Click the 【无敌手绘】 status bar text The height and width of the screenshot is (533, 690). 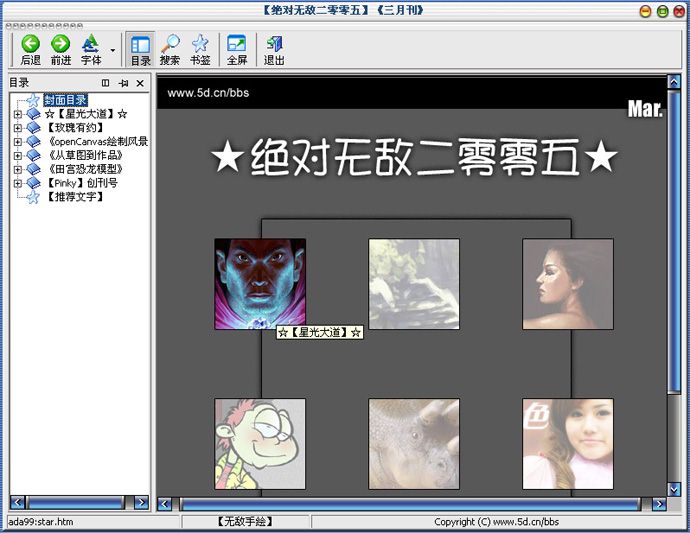pos(245,522)
